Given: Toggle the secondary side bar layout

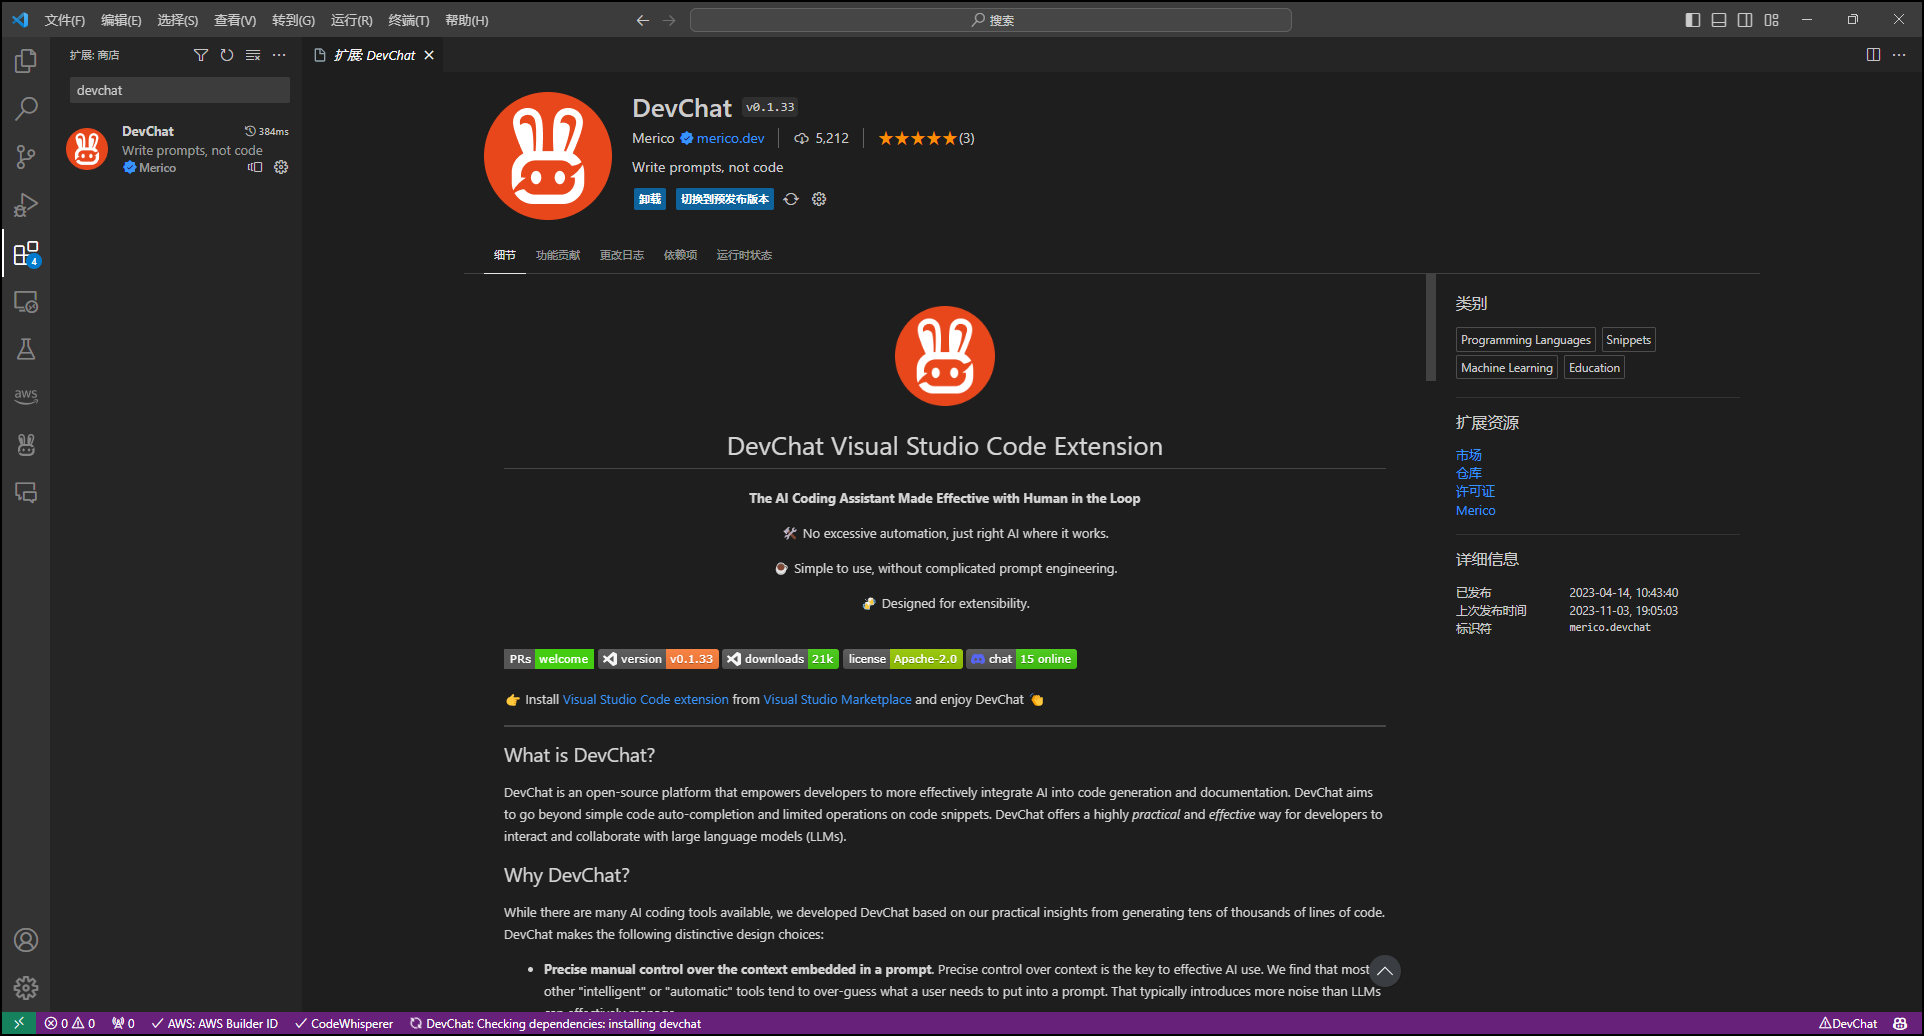Looking at the screenshot, I should pyautogui.click(x=1745, y=20).
